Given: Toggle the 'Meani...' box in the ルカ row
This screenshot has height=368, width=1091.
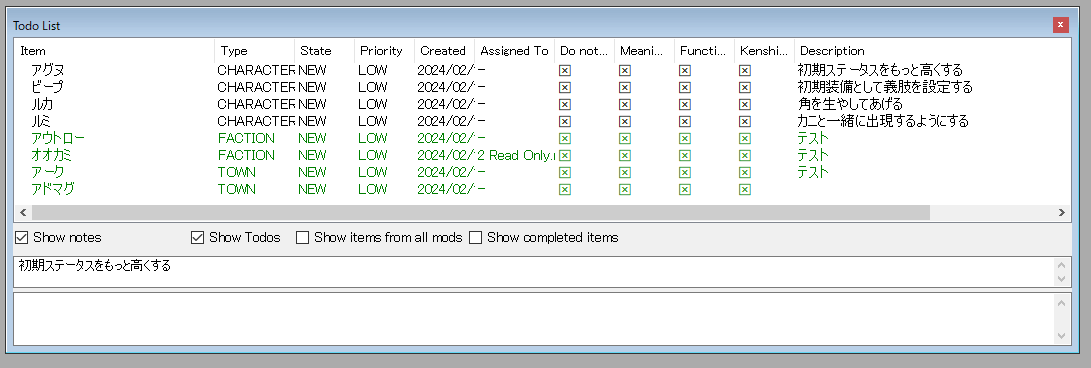Looking at the screenshot, I should tap(625, 104).
